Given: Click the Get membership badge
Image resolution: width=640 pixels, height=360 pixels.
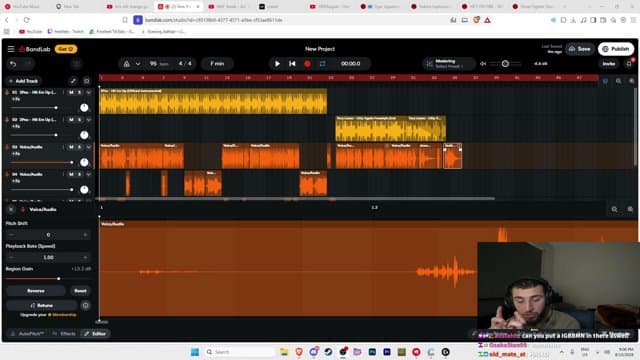Looking at the screenshot, I should [65, 49].
